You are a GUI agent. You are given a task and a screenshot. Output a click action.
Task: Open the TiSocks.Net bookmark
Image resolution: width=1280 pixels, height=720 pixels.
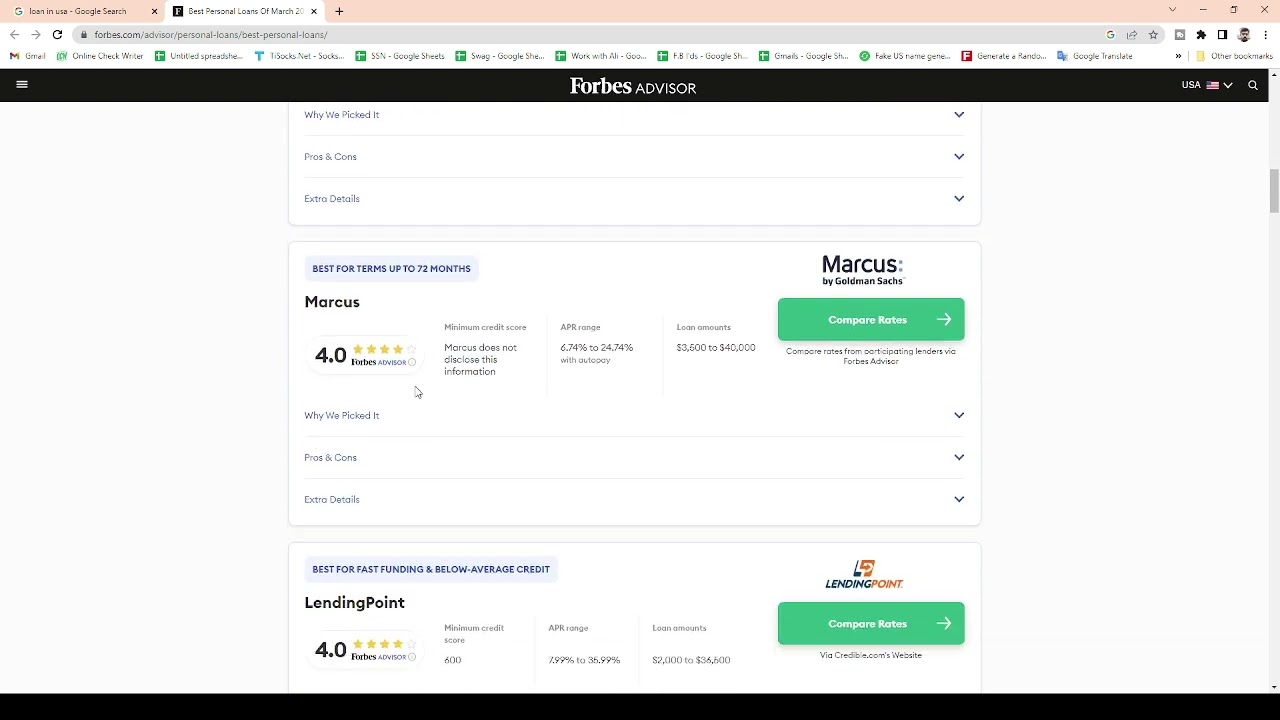point(299,56)
